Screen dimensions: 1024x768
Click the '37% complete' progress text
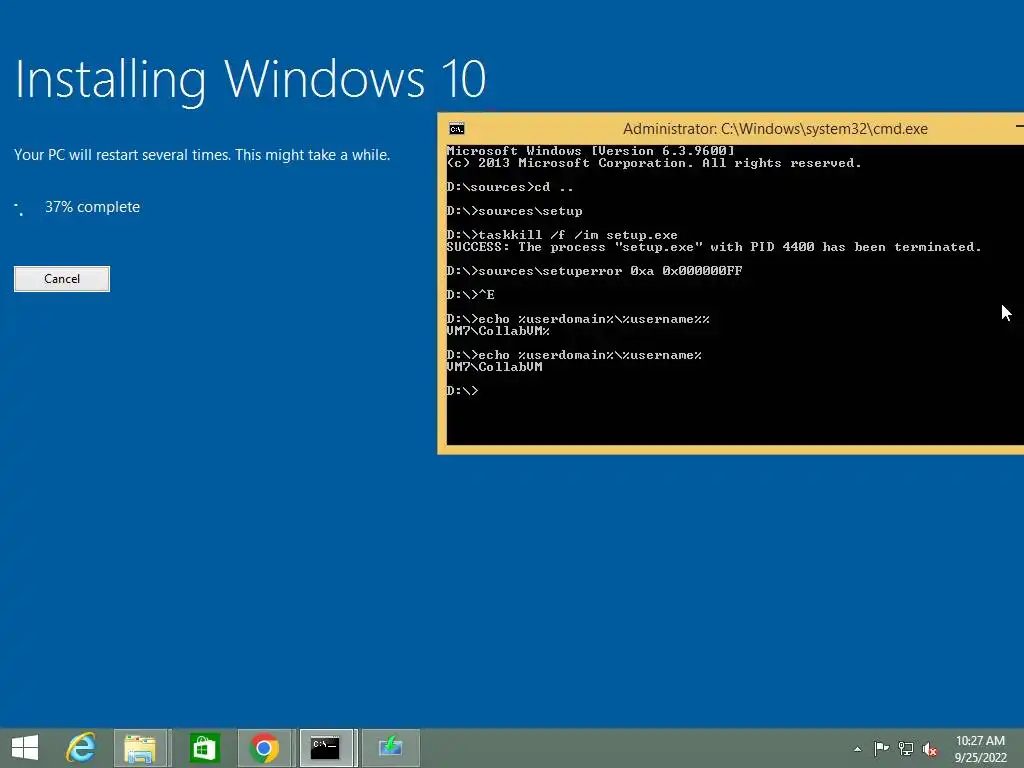[x=92, y=207]
